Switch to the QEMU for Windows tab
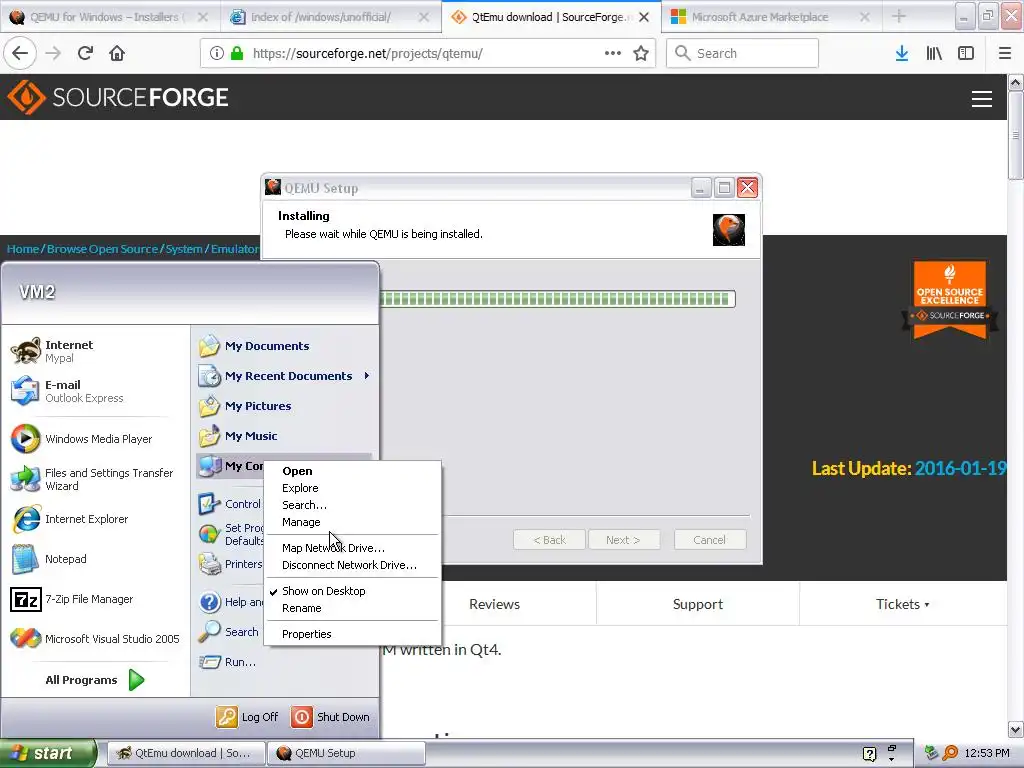 coord(108,17)
